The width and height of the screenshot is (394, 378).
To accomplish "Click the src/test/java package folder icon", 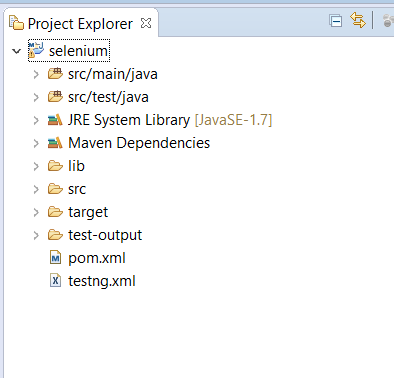I will click(x=55, y=96).
